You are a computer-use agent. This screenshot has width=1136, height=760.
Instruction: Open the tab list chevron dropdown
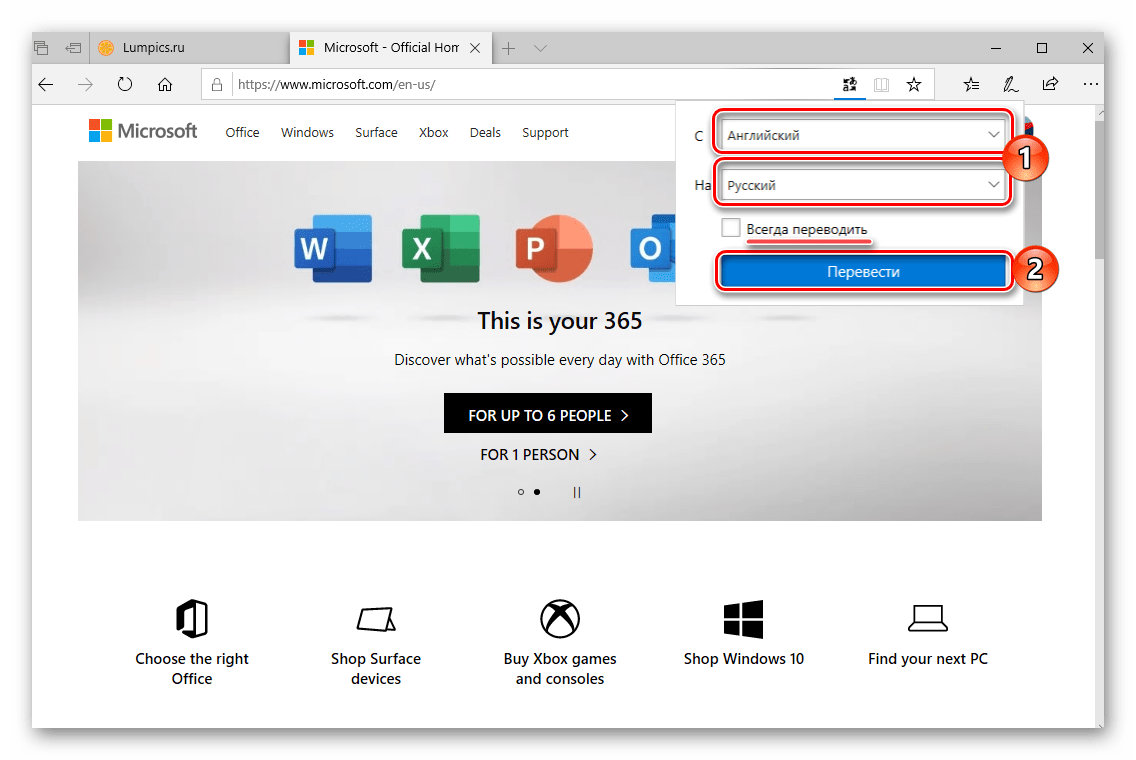pyautogui.click(x=540, y=48)
